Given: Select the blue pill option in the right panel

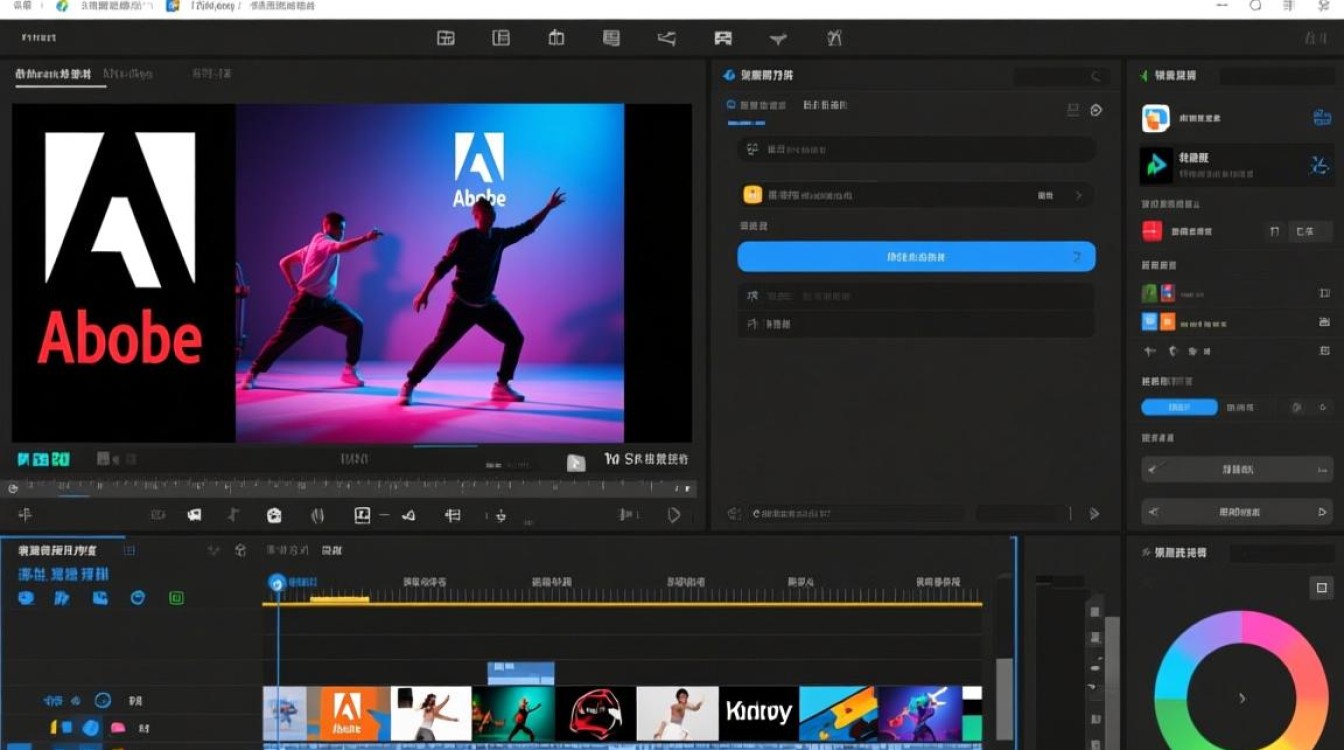Looking at the screenshot, I should [x=1180, y=408].
